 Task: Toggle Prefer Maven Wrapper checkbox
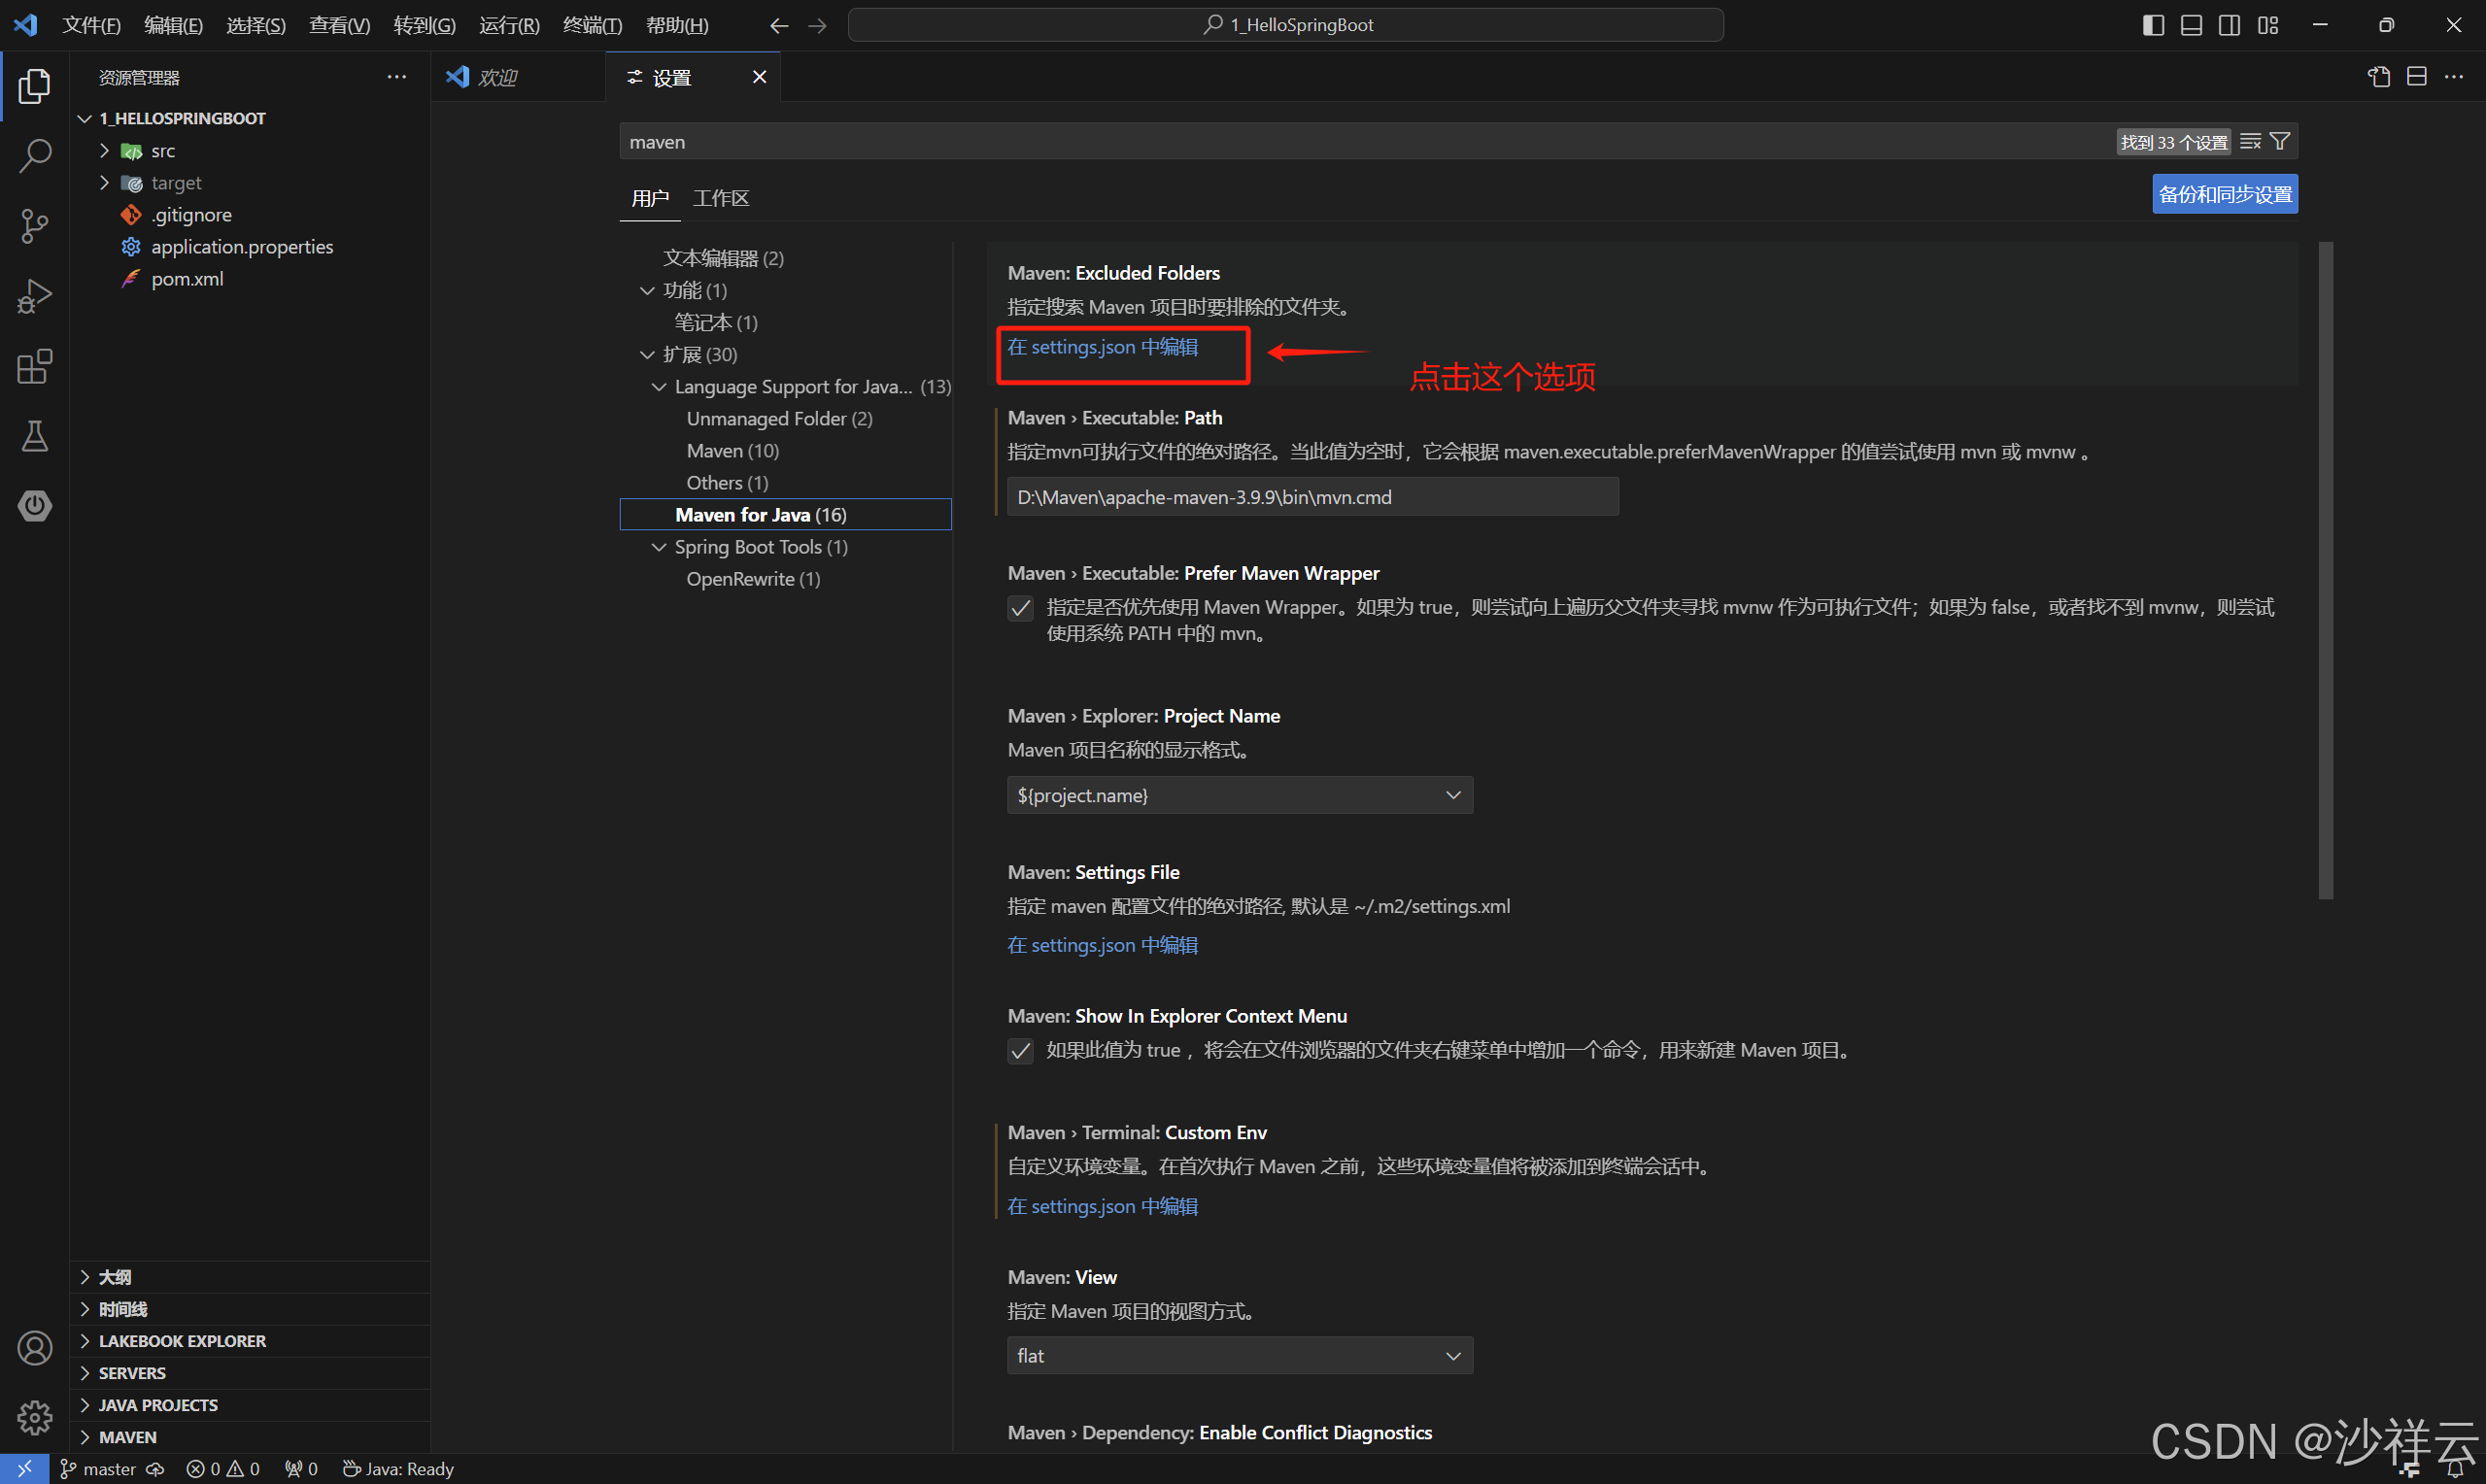(1020, 608)
